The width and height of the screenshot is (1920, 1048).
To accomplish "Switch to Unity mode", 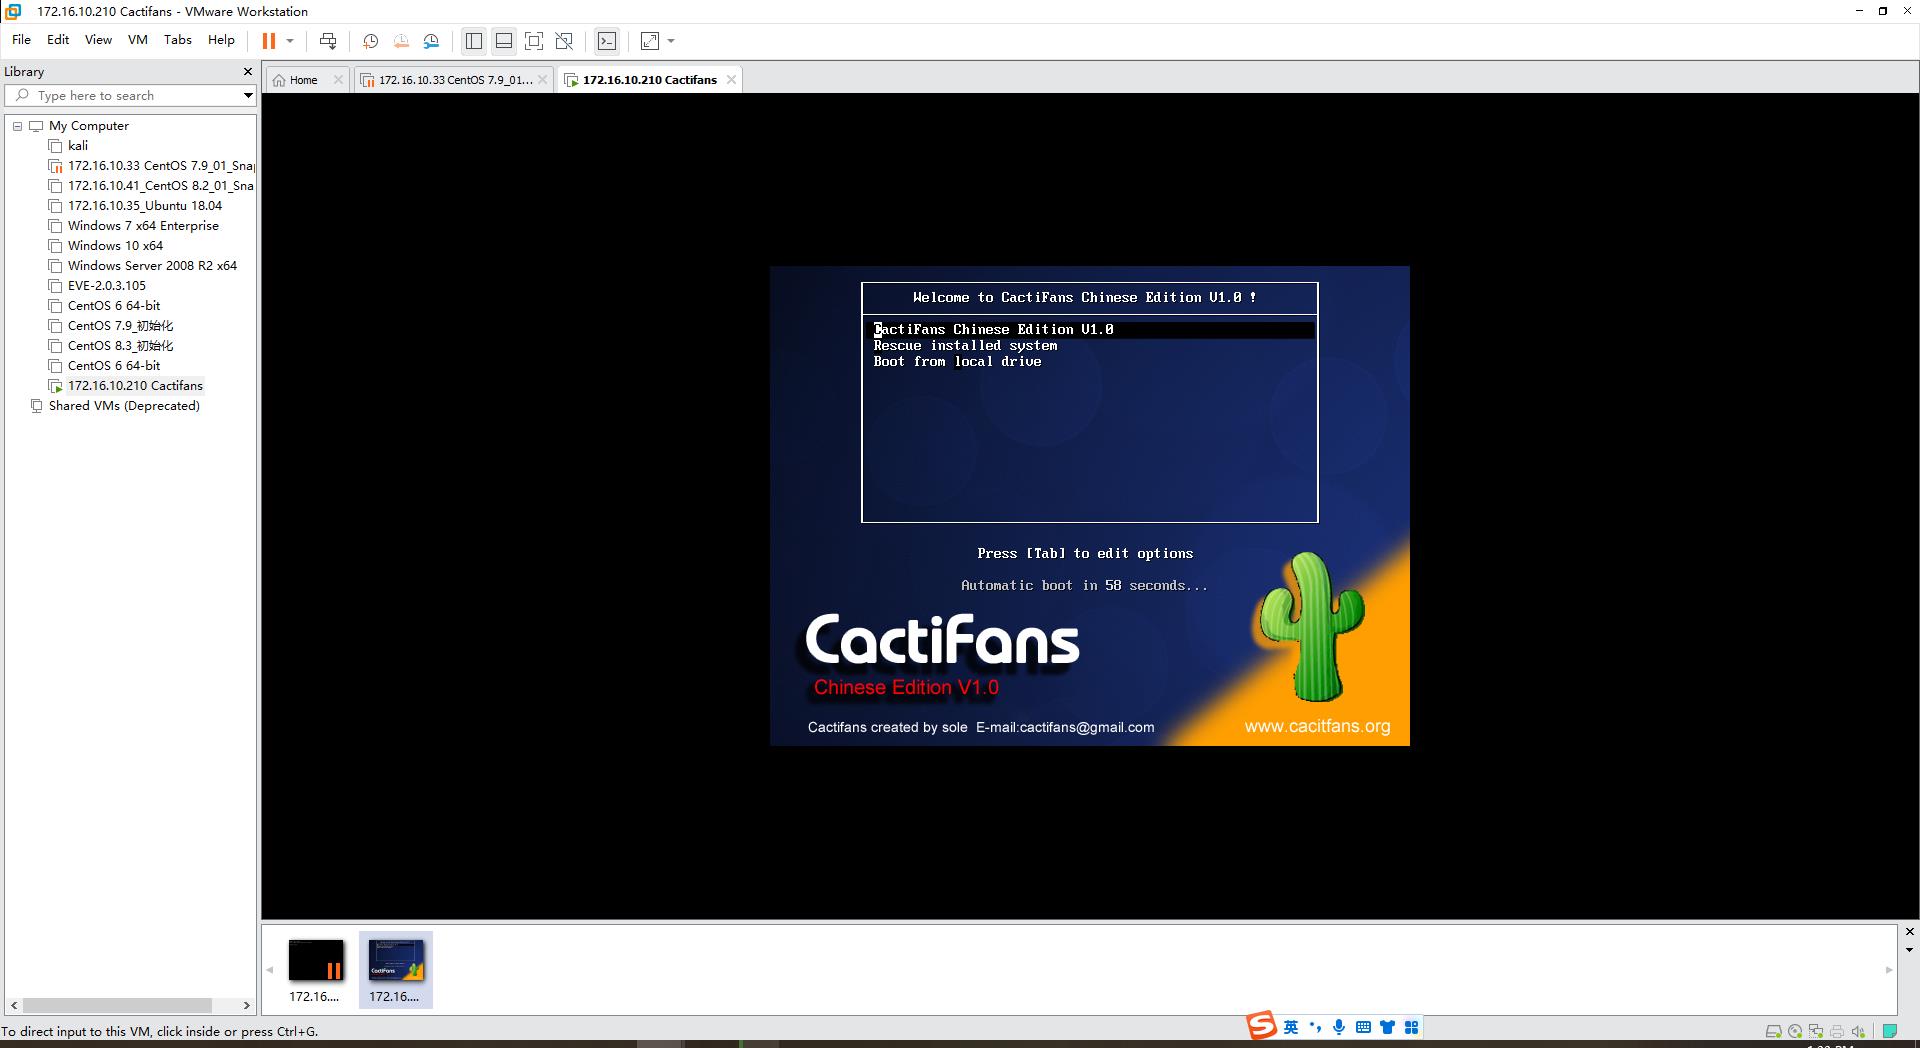I will 564,41.
